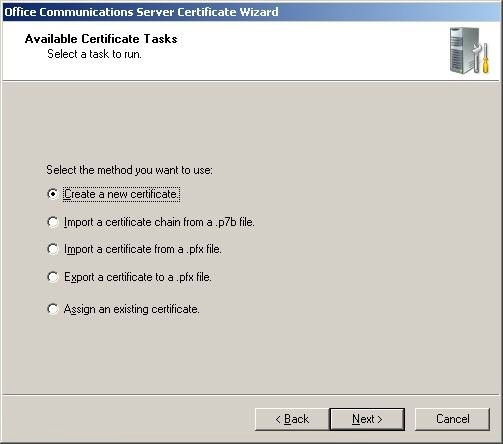
Task: Click the 'Select a task to run.' subtitle
Action: pyautogui.click(x=94, y=54)
